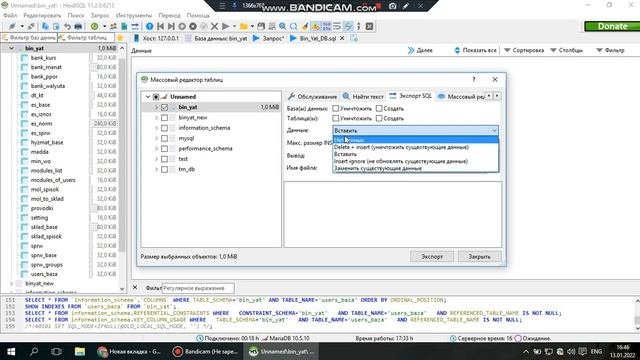Click the disconnect icon in toolbar
The height and width of the screenshot is (360, 640).
point(31,26)
